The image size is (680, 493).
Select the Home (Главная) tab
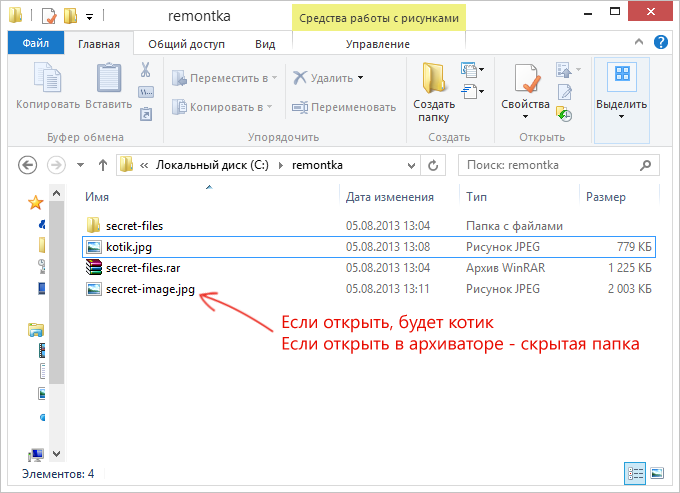point(99,44)
